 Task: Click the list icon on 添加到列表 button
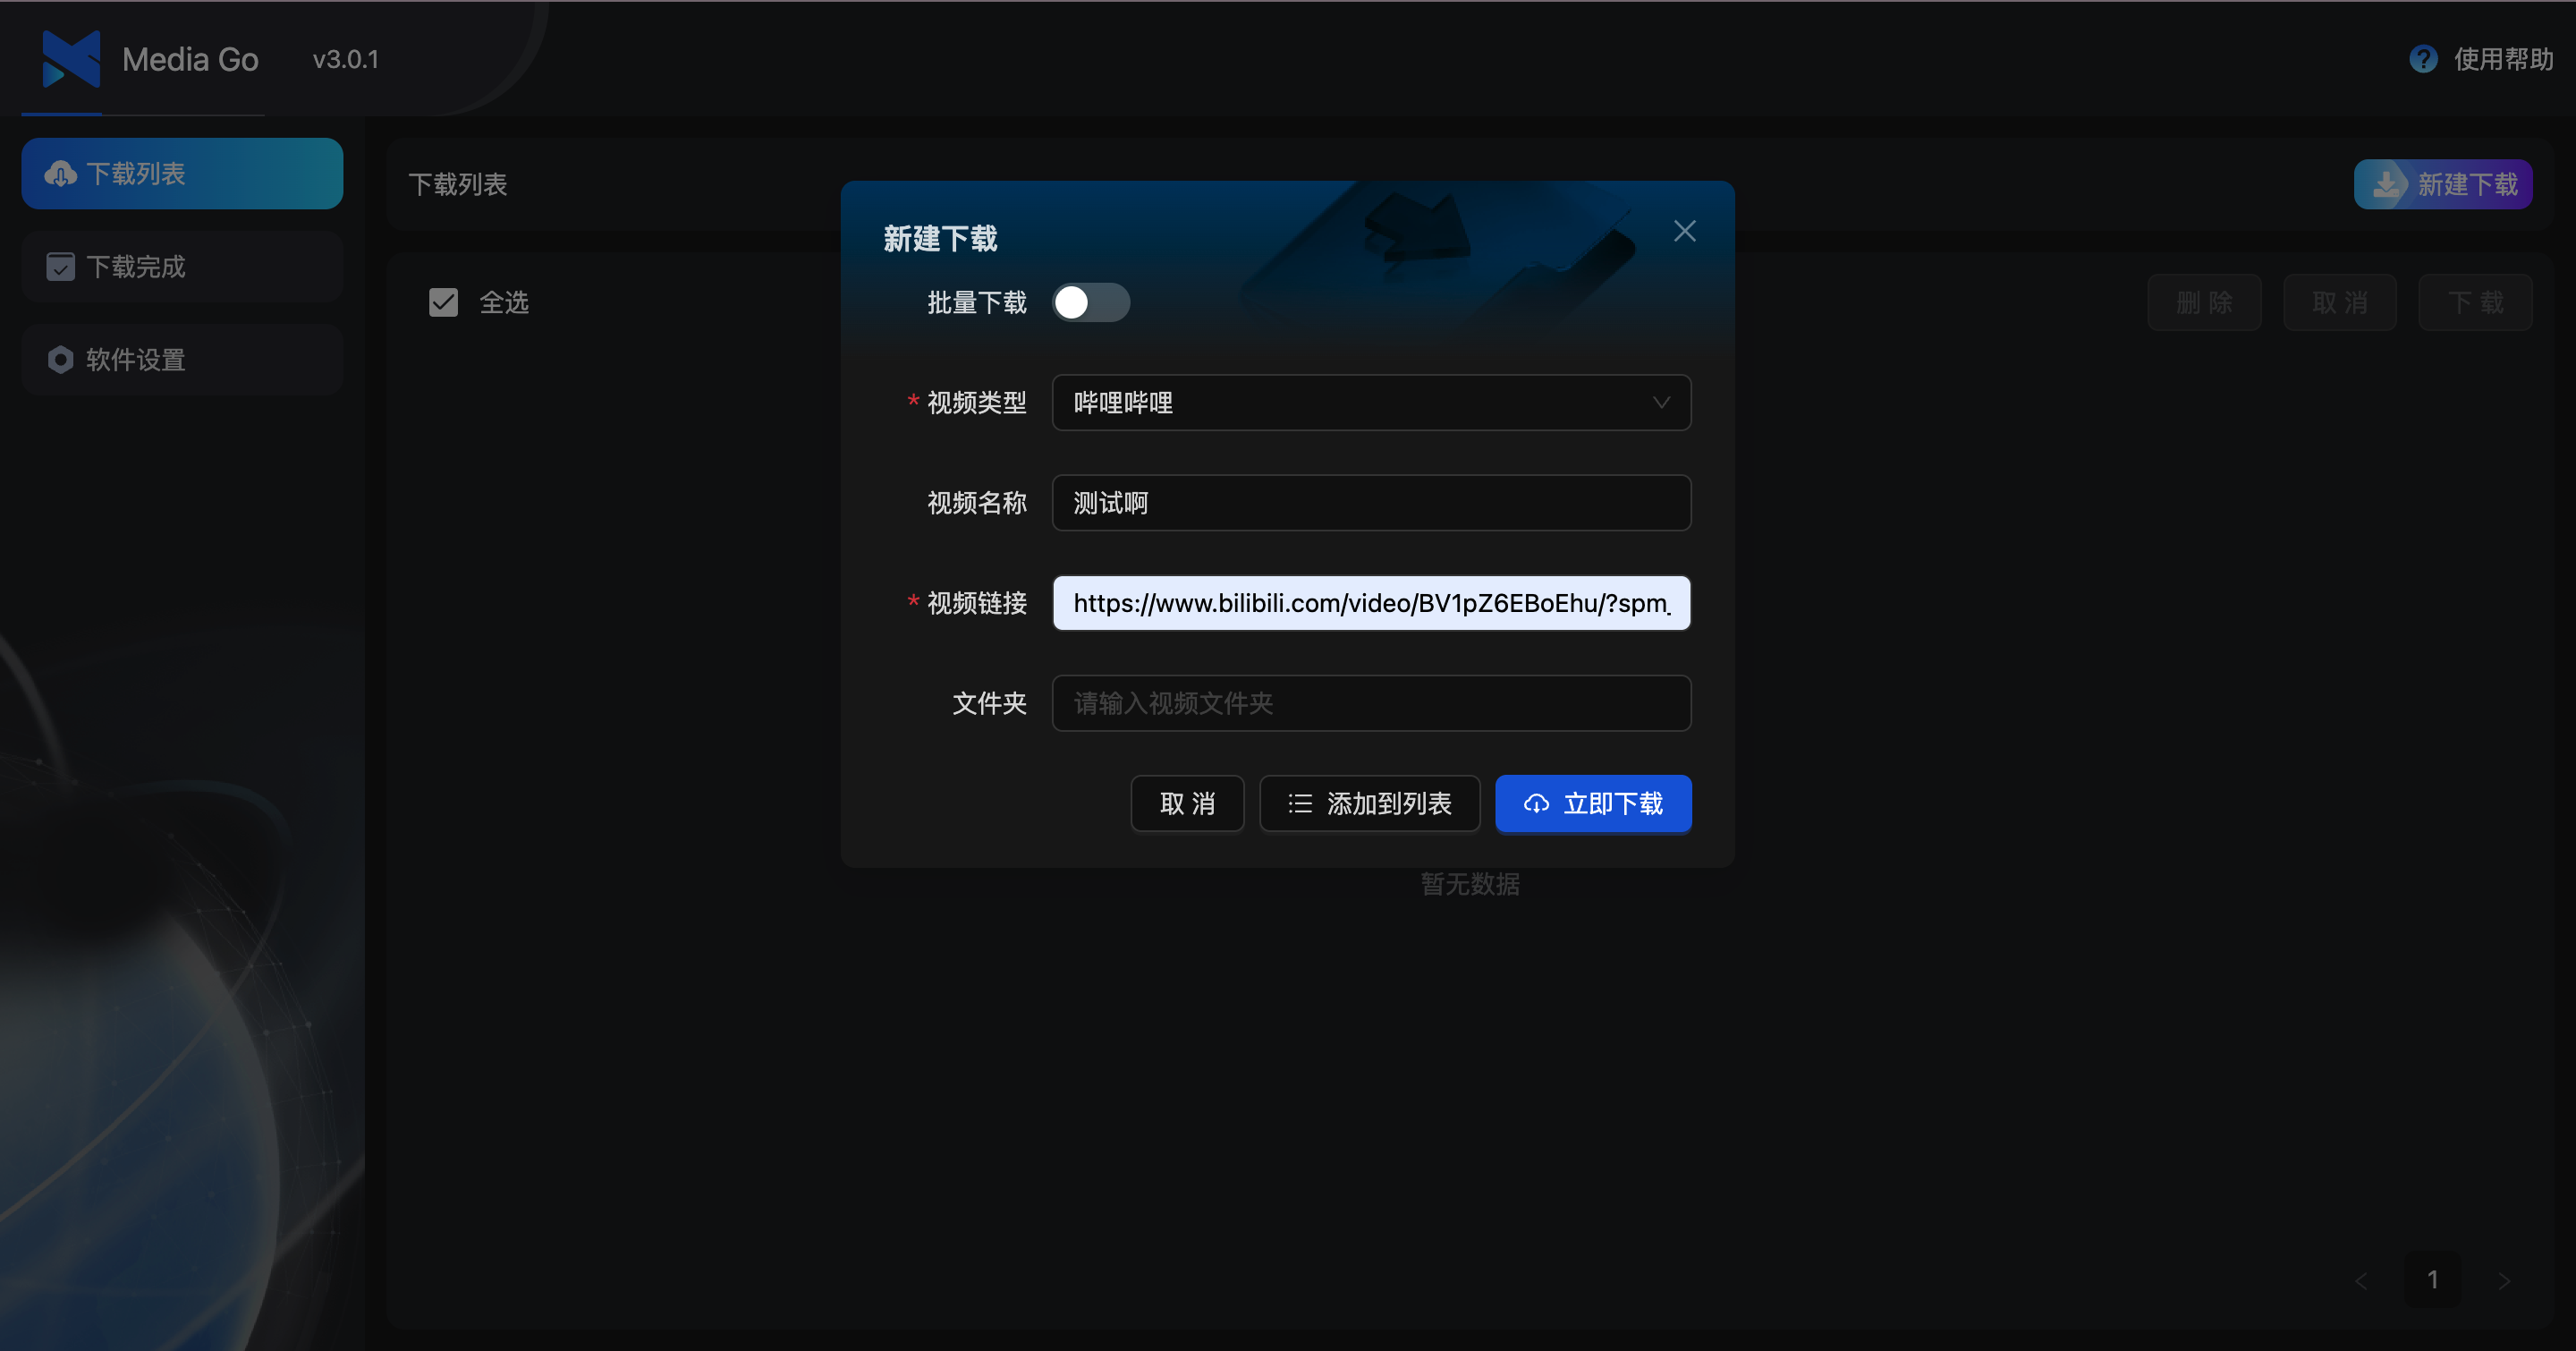pos(1299,803)
